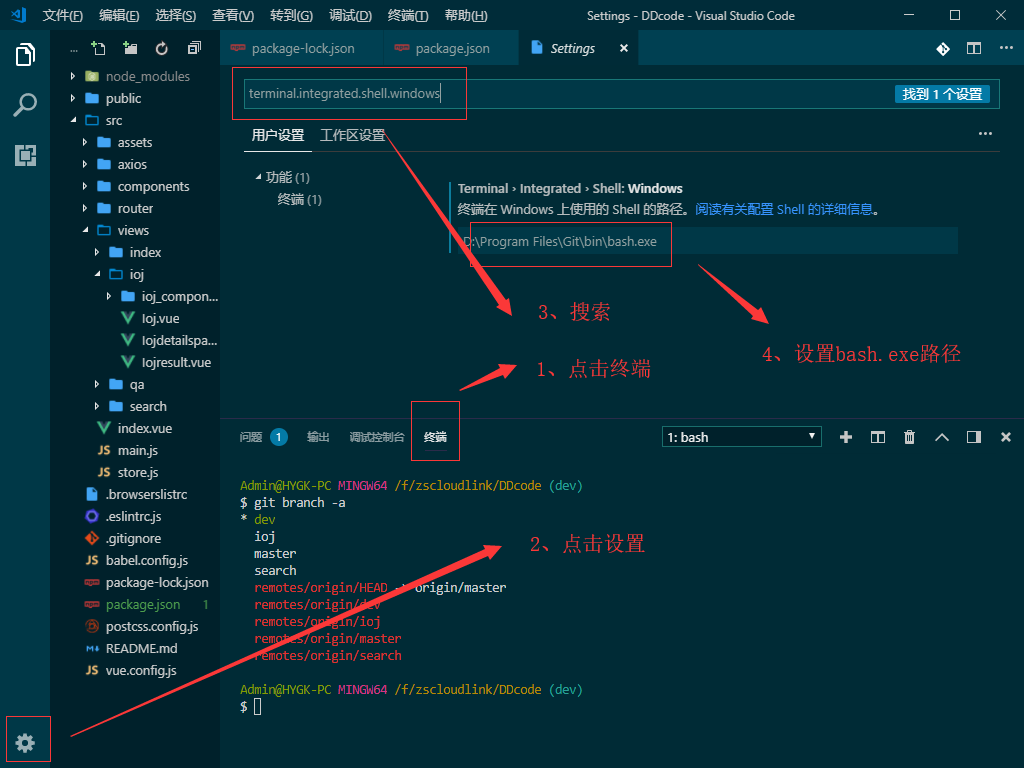The height and width of the screenshot is (768, 1024).
Task: Split the editor to the right
Action: [974, 48]
